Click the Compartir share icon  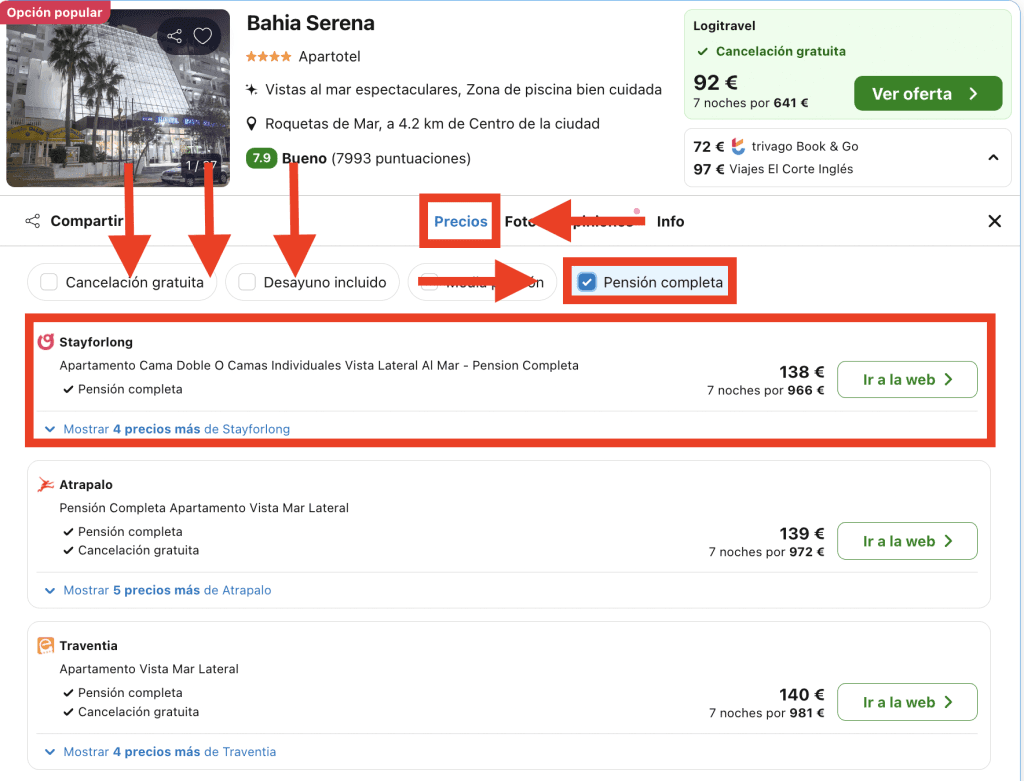(33, 221)
